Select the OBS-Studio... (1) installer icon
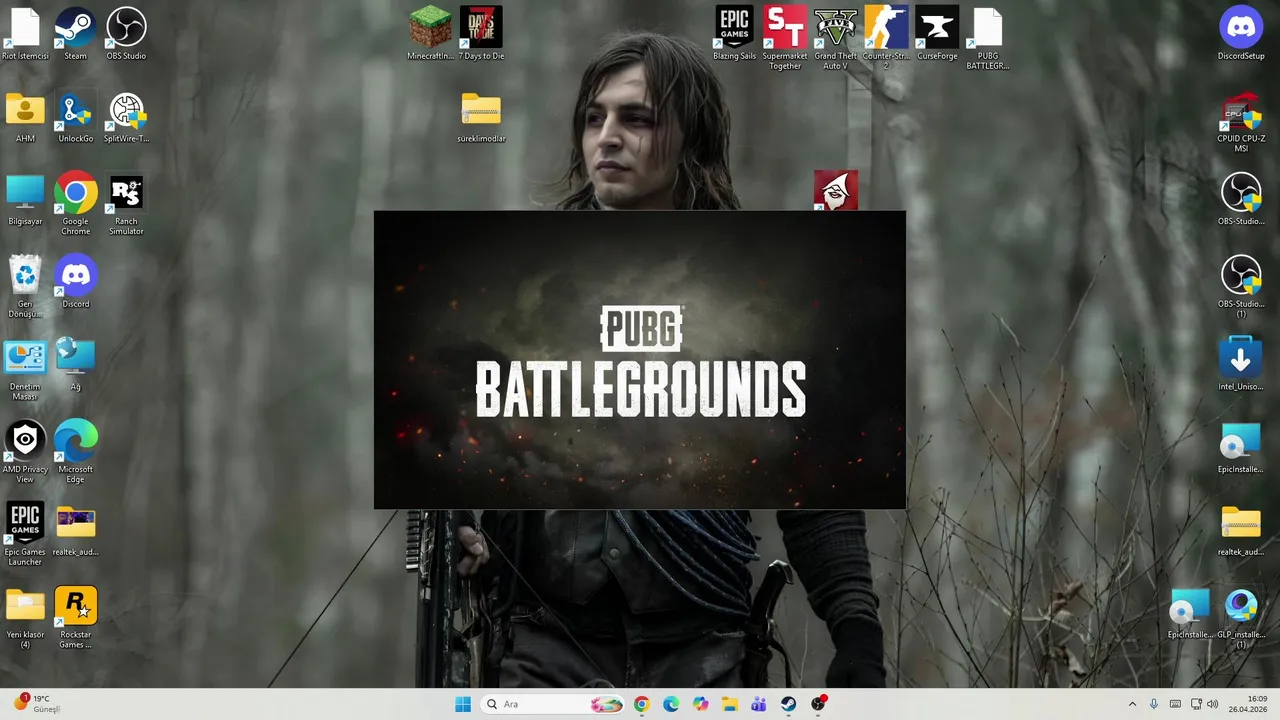This screenshot has width=1280, height=720. tap(1241, 287)
